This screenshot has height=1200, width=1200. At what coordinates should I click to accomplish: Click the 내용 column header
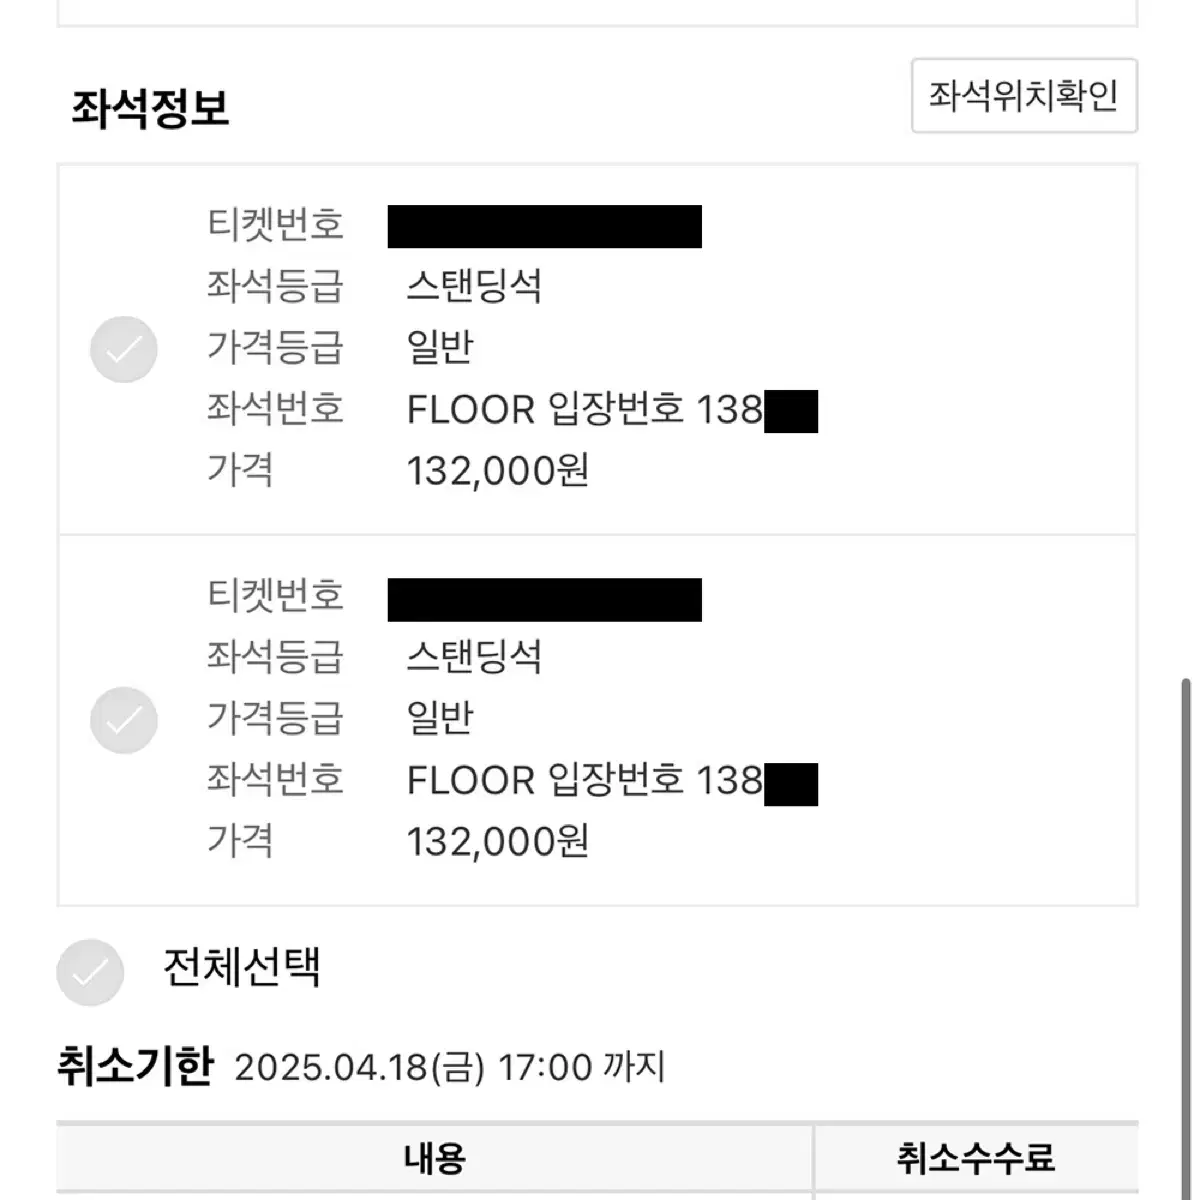tap(435, 1158)
